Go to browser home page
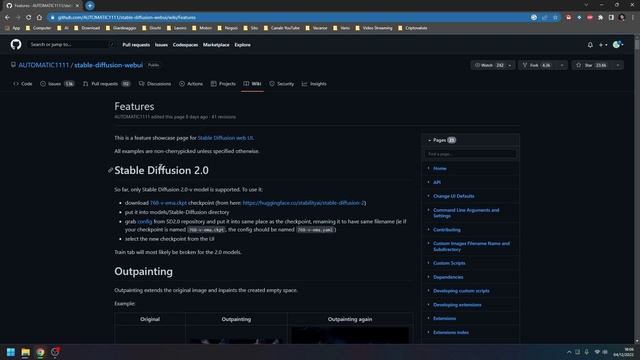 [39, 18]
